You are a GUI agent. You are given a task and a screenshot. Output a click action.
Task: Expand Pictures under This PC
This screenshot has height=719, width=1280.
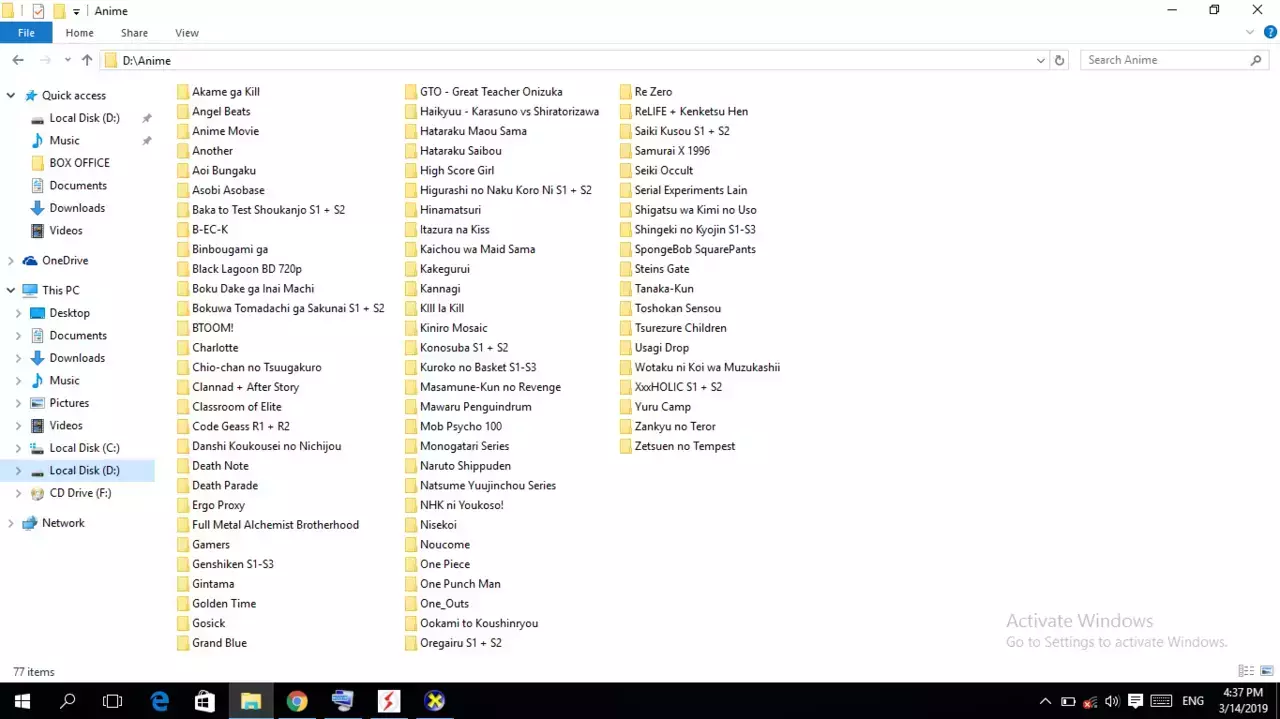[18, 403]
